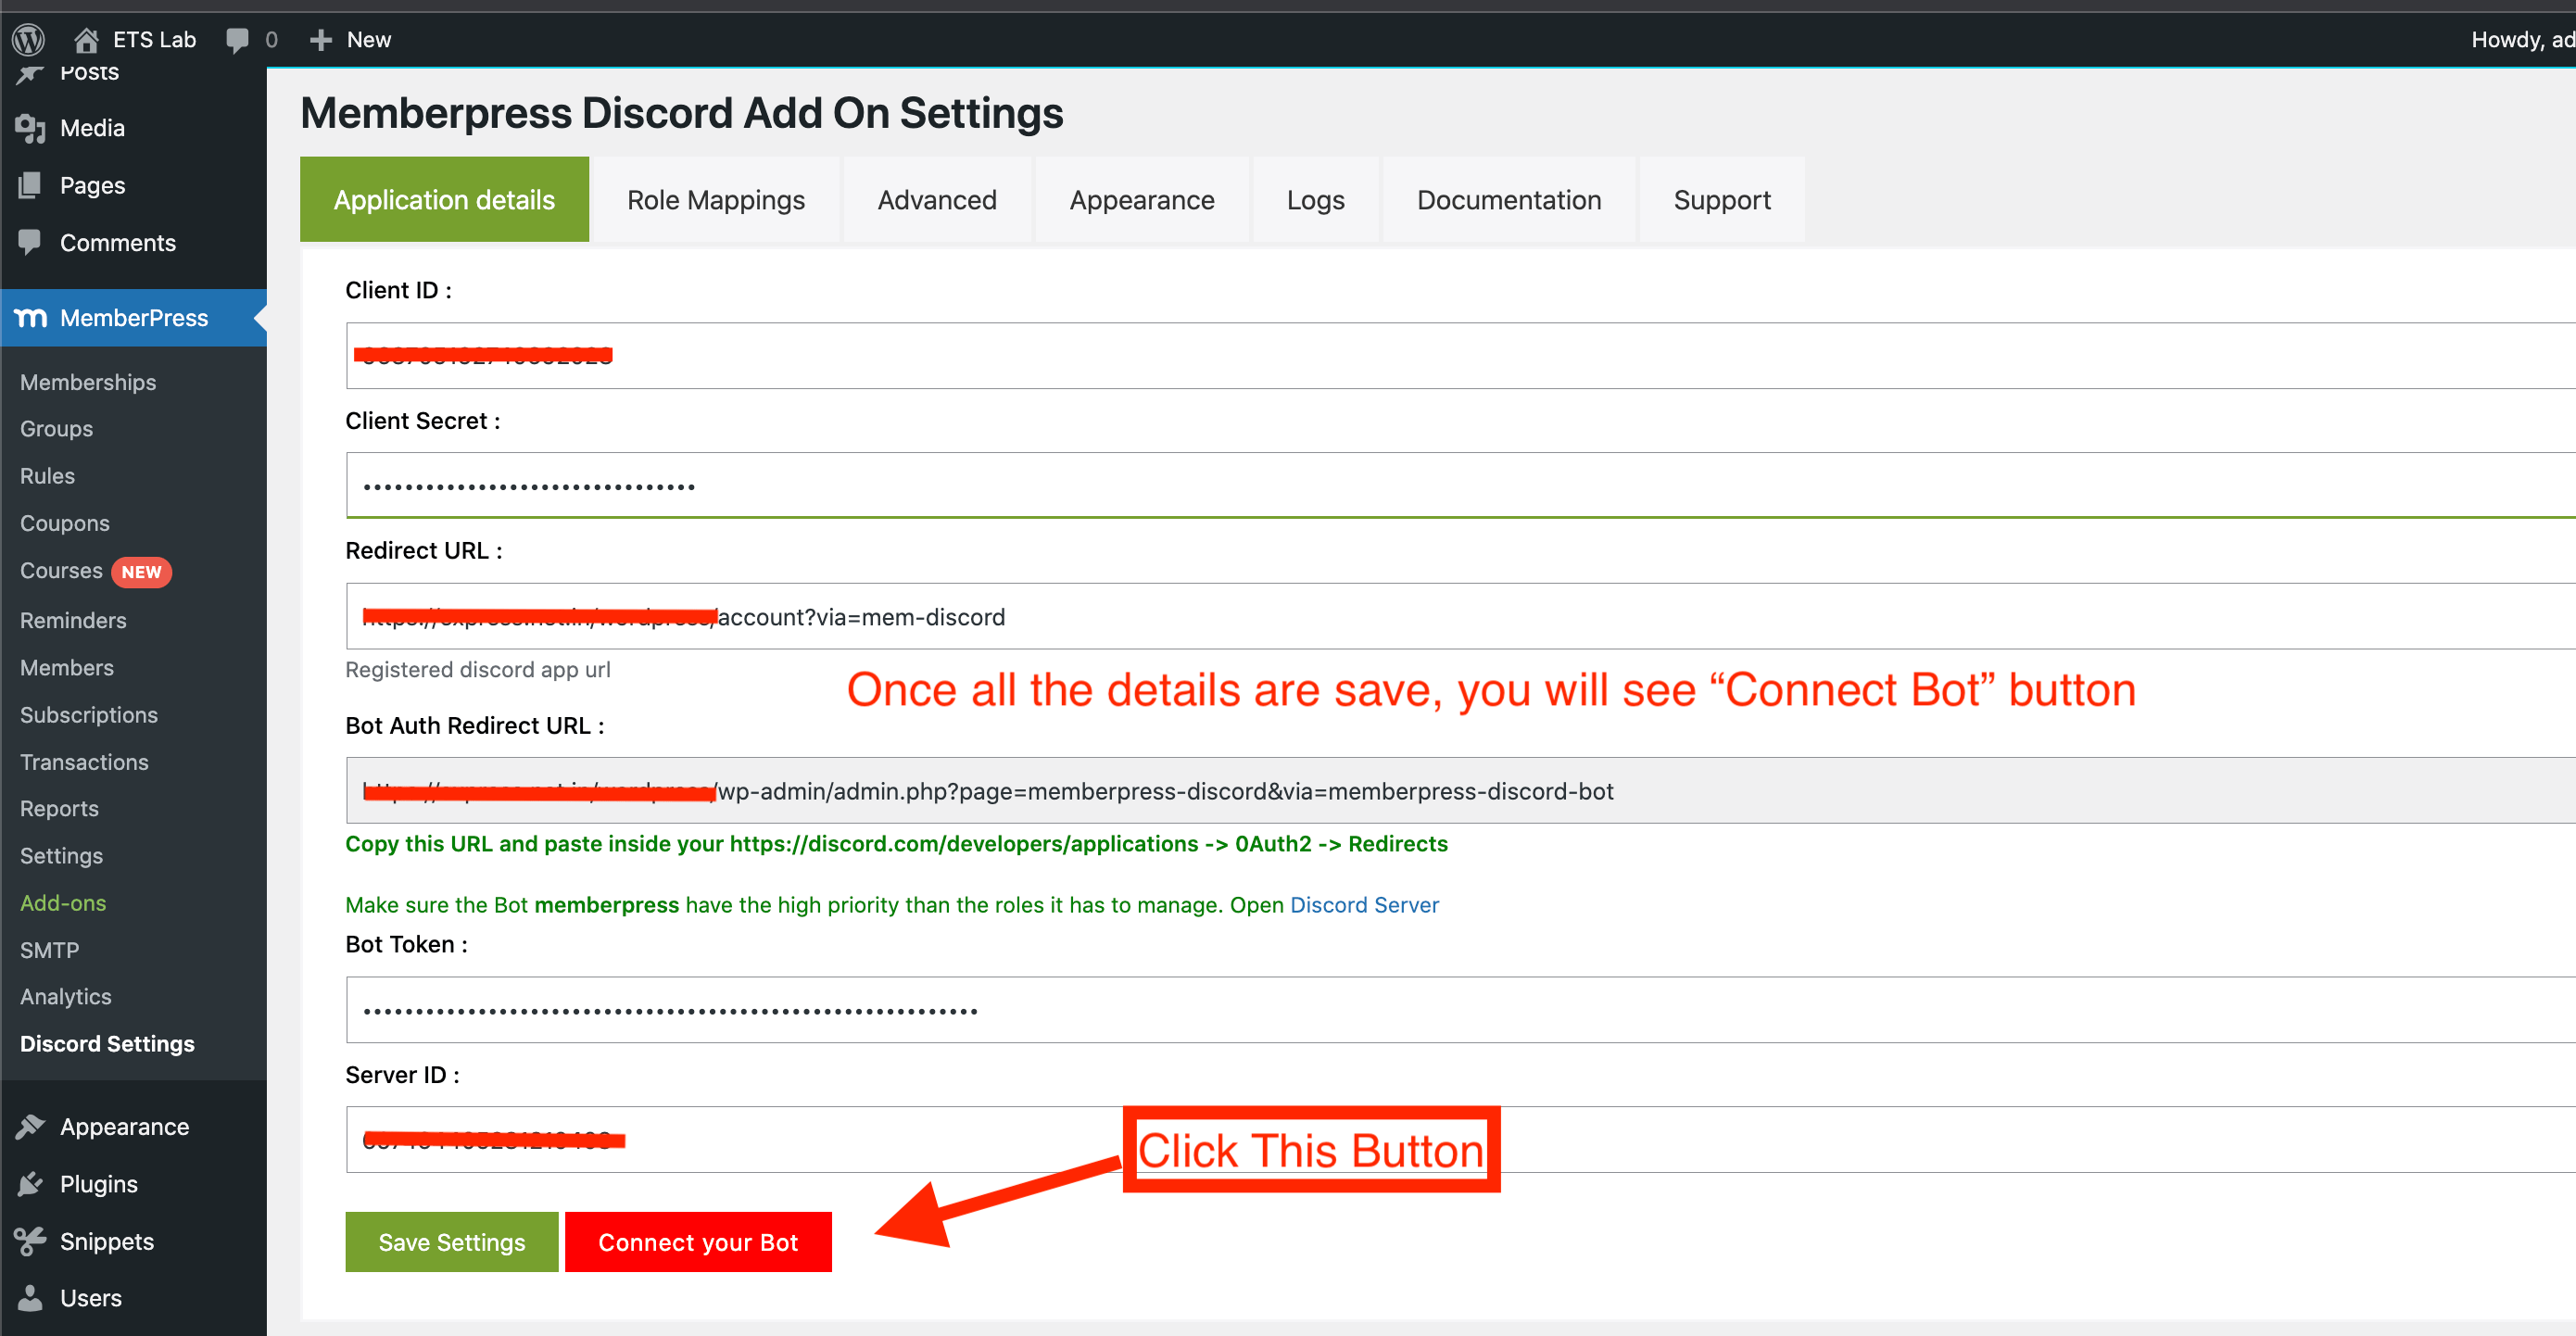
Task: Open the Role Mappings tab
Action: pyautogui.click(x=716, y=200)
